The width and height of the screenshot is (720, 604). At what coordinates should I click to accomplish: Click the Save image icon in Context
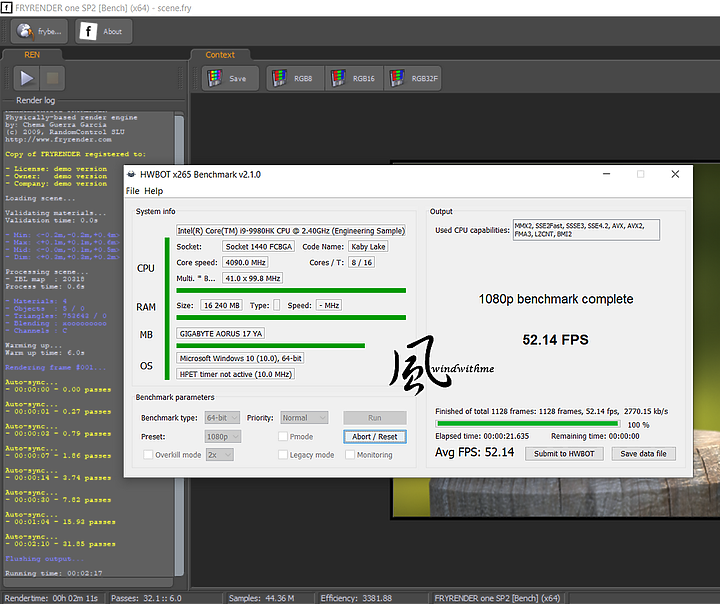click(231, 78)
